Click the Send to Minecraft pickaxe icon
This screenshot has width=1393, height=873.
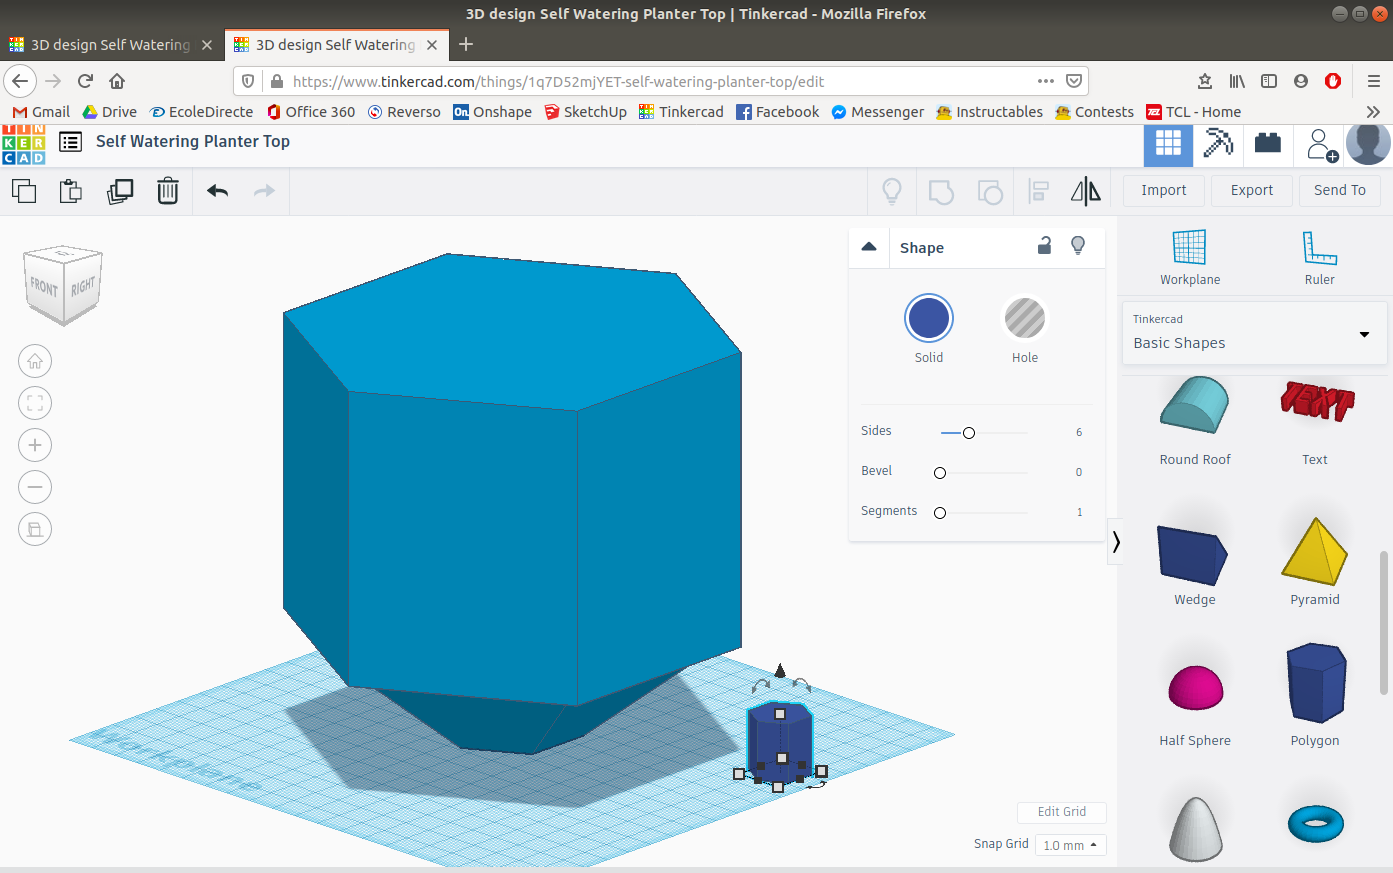[x=1218, y=143]
